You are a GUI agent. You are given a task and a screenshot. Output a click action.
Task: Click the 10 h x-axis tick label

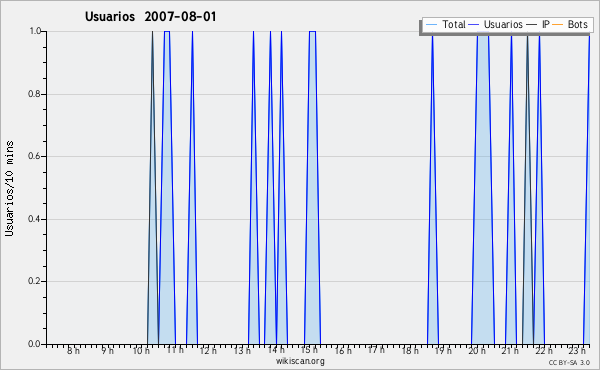pyautogui.click(x=141, y=350)
